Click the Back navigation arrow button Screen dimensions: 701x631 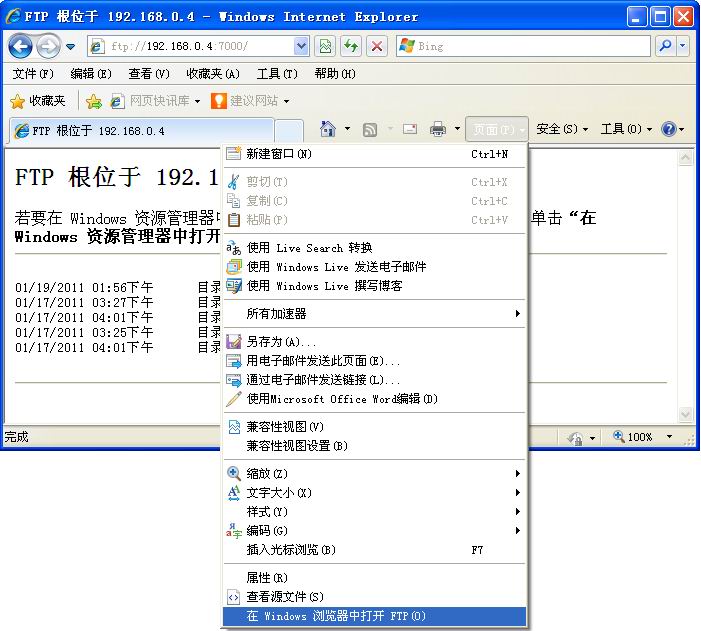pyautogui.click(x=20, y=46)
